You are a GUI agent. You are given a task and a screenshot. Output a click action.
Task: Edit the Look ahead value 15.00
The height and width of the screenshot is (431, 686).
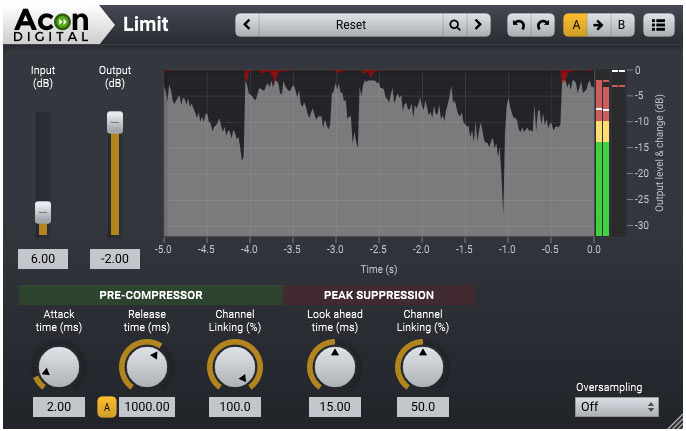335,407
